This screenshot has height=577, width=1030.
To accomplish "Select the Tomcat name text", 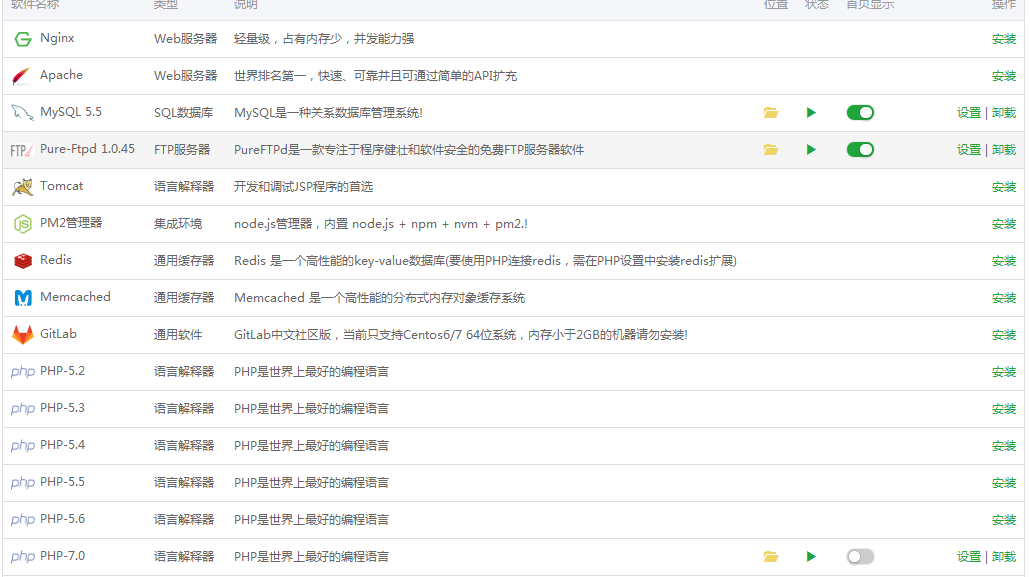I will click(x=62, y=186).
